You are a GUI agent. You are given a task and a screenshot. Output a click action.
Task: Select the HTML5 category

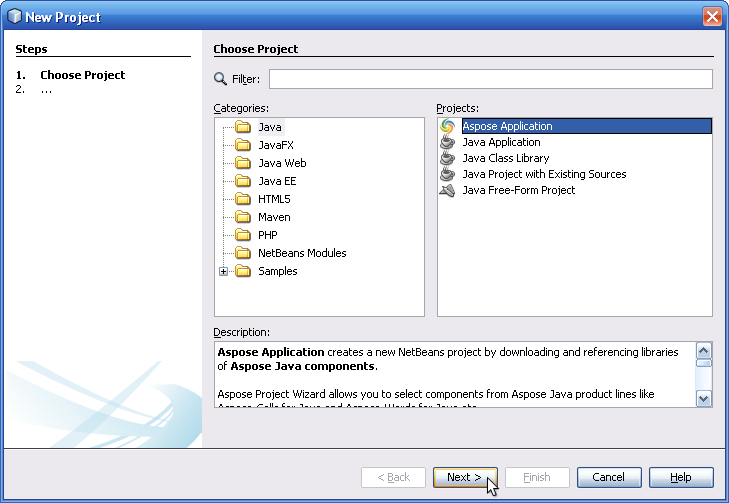click(274, 199)
